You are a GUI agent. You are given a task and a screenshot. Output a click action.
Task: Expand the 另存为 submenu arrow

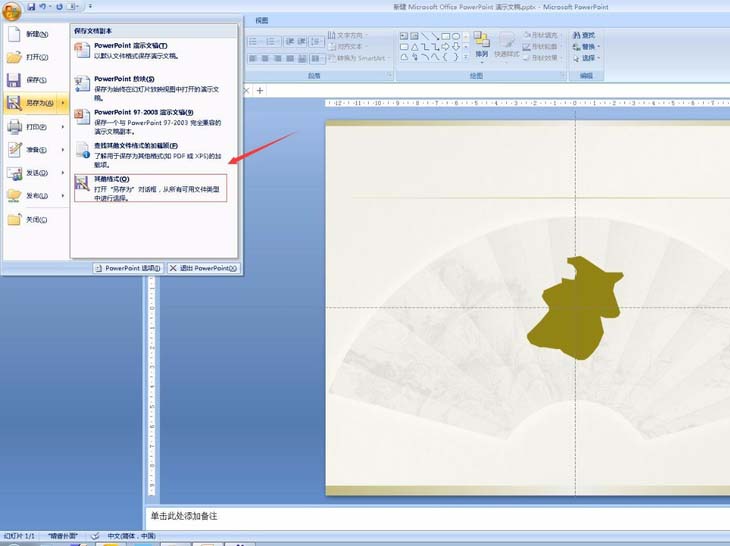(x=63, y=103)
